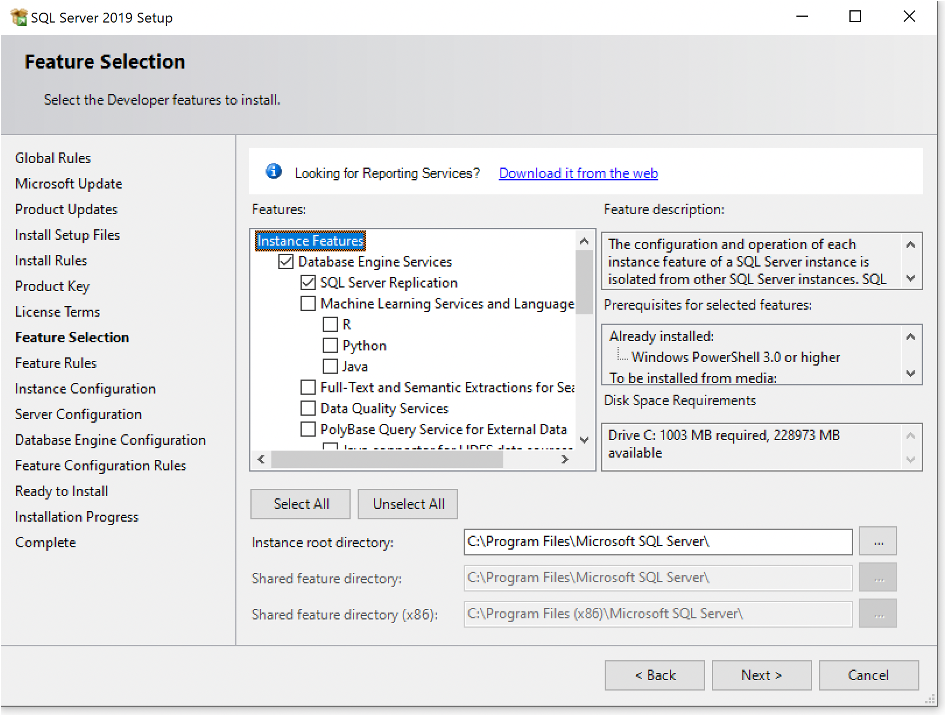Click the Shared feature directory (x86) browse button
The height and width of the screenshot is (716, 945).
(877, 613)
